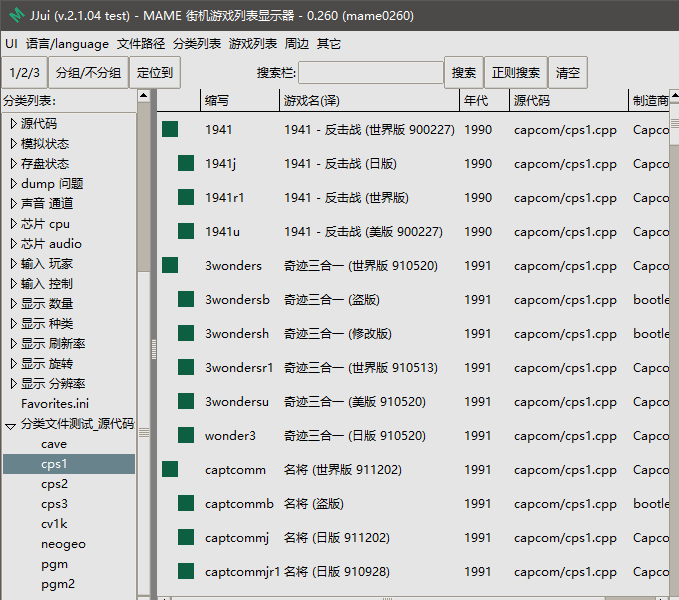Open the 文件路径 menu
The image size is (679, 600).
click(141, 44)
